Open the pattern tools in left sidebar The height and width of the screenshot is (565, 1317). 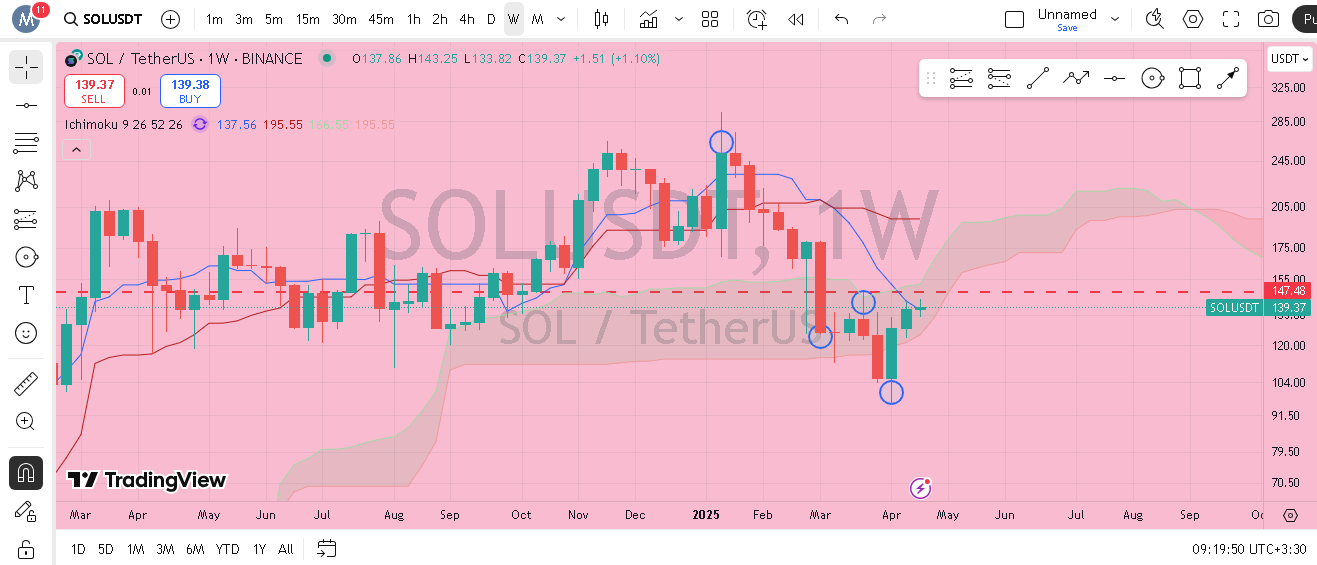coord(26,181)
